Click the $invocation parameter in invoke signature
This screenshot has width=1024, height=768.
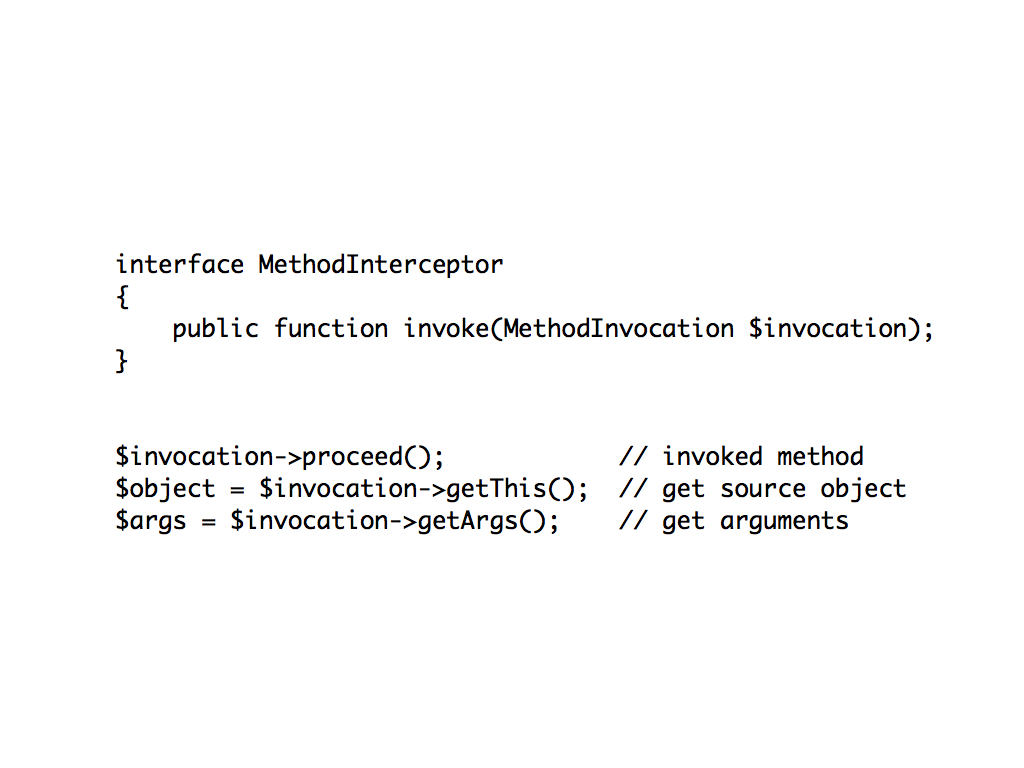tap(828, 328)
